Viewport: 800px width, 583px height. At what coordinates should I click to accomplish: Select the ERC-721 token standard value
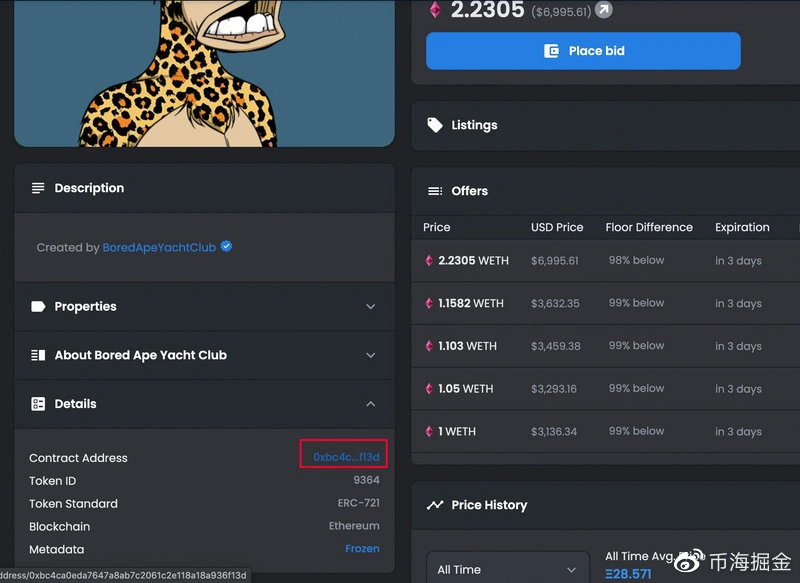(x=359, y=503)
